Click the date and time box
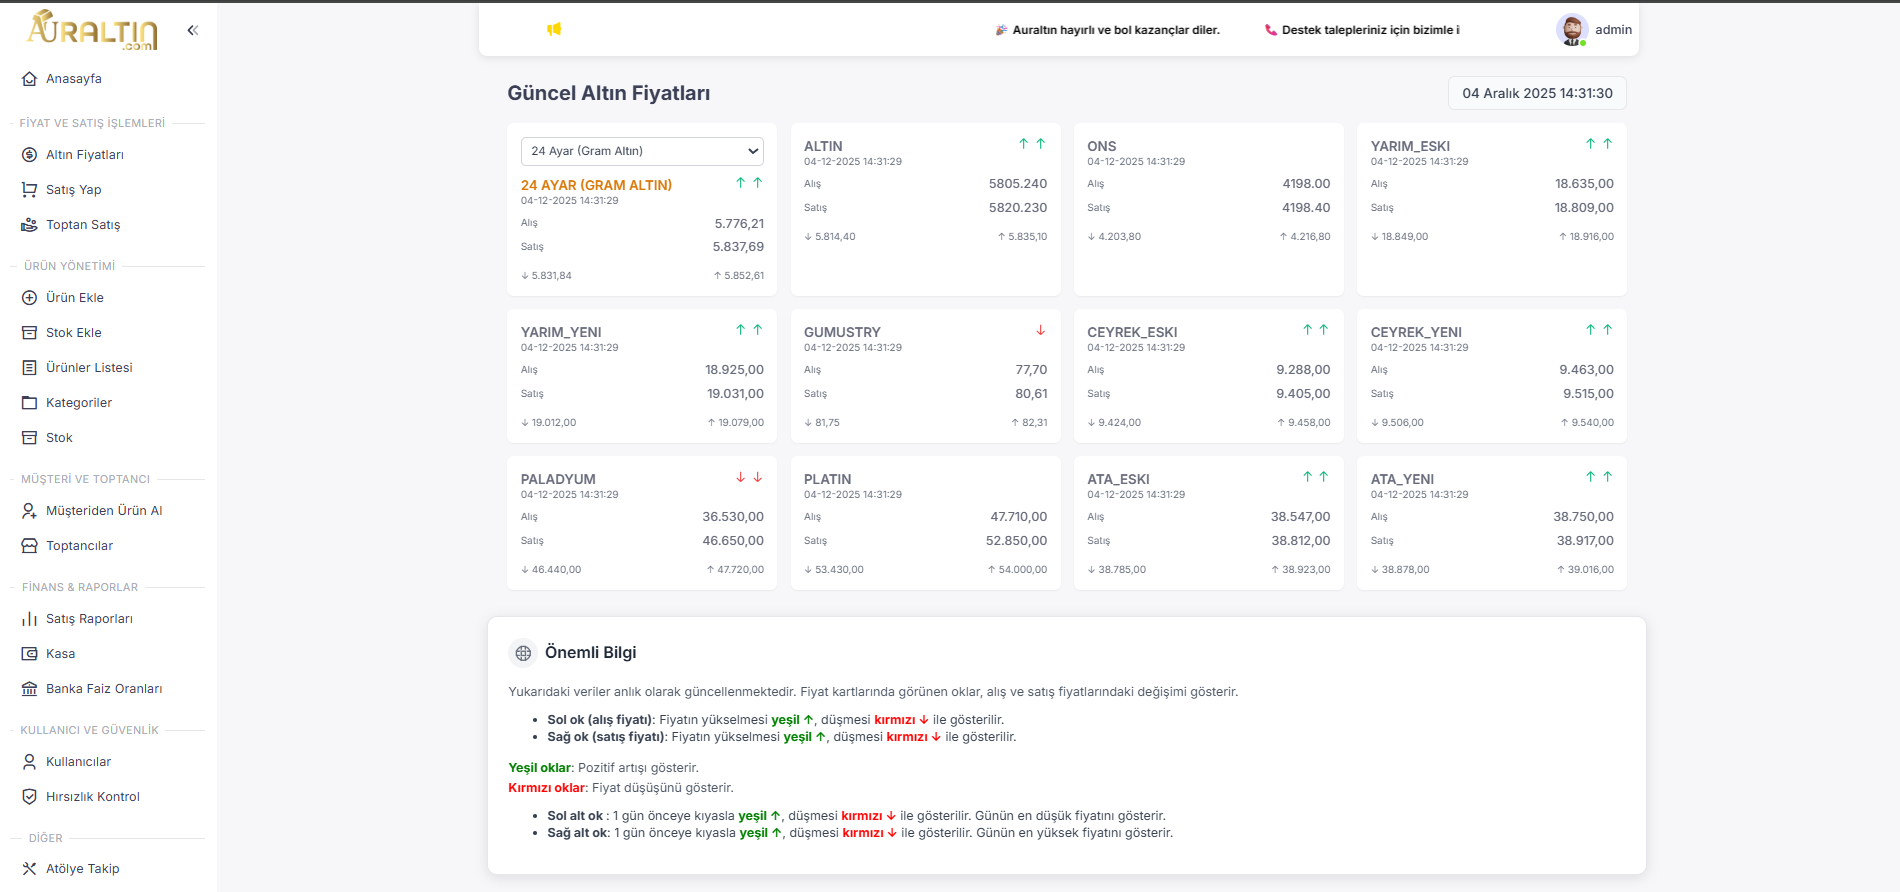 (x=1537, y=93)
